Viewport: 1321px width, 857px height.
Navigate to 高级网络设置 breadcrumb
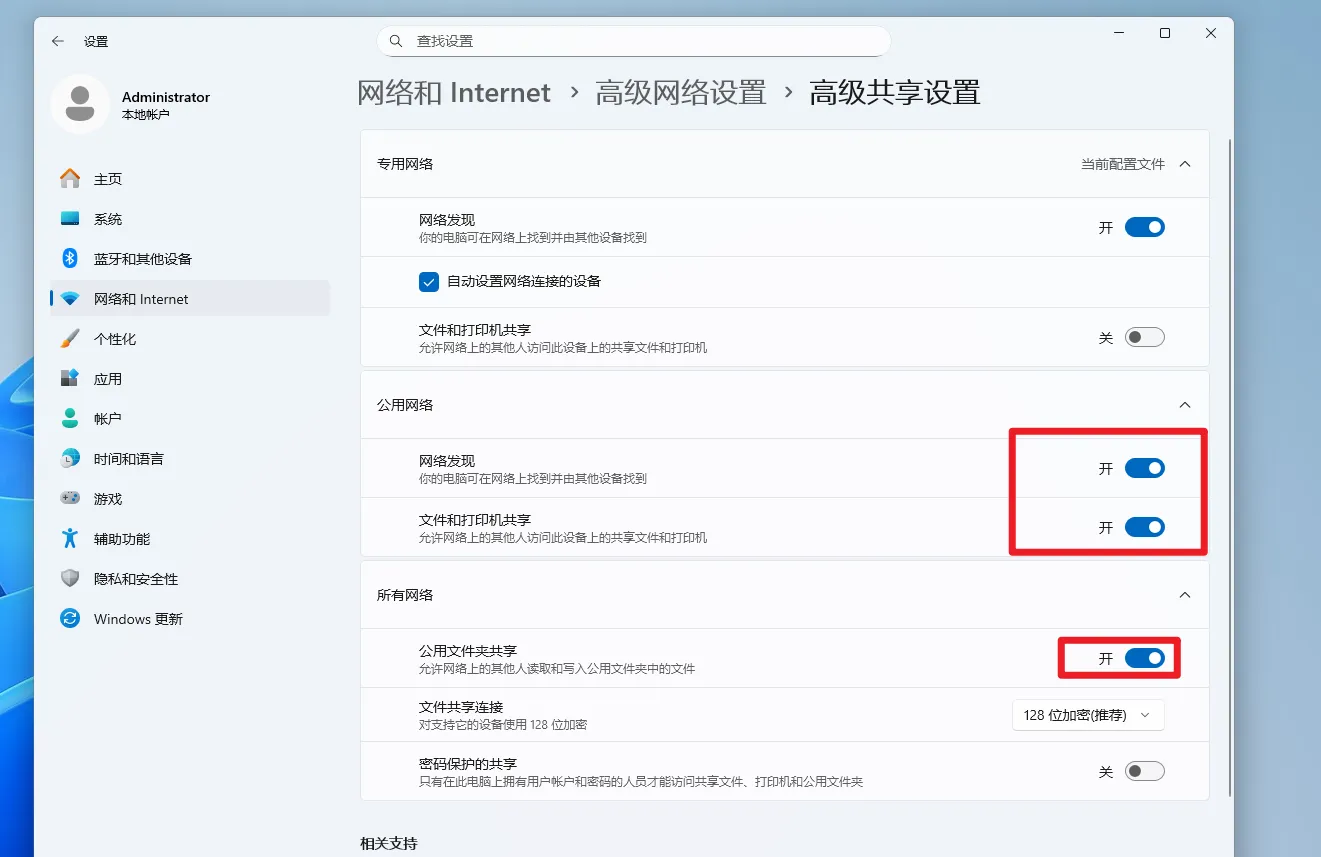pyautogui.click(x=681, y=93)
